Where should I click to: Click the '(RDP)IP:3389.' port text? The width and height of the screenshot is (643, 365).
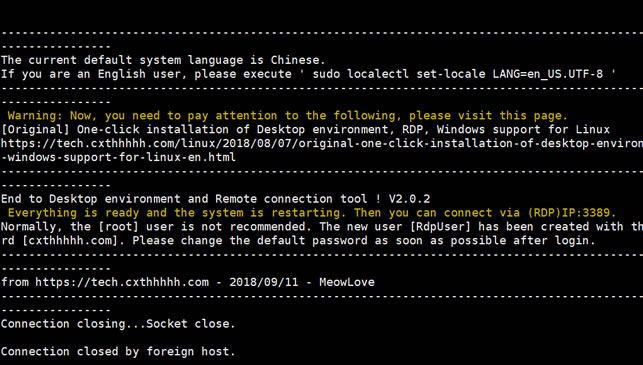572,213
